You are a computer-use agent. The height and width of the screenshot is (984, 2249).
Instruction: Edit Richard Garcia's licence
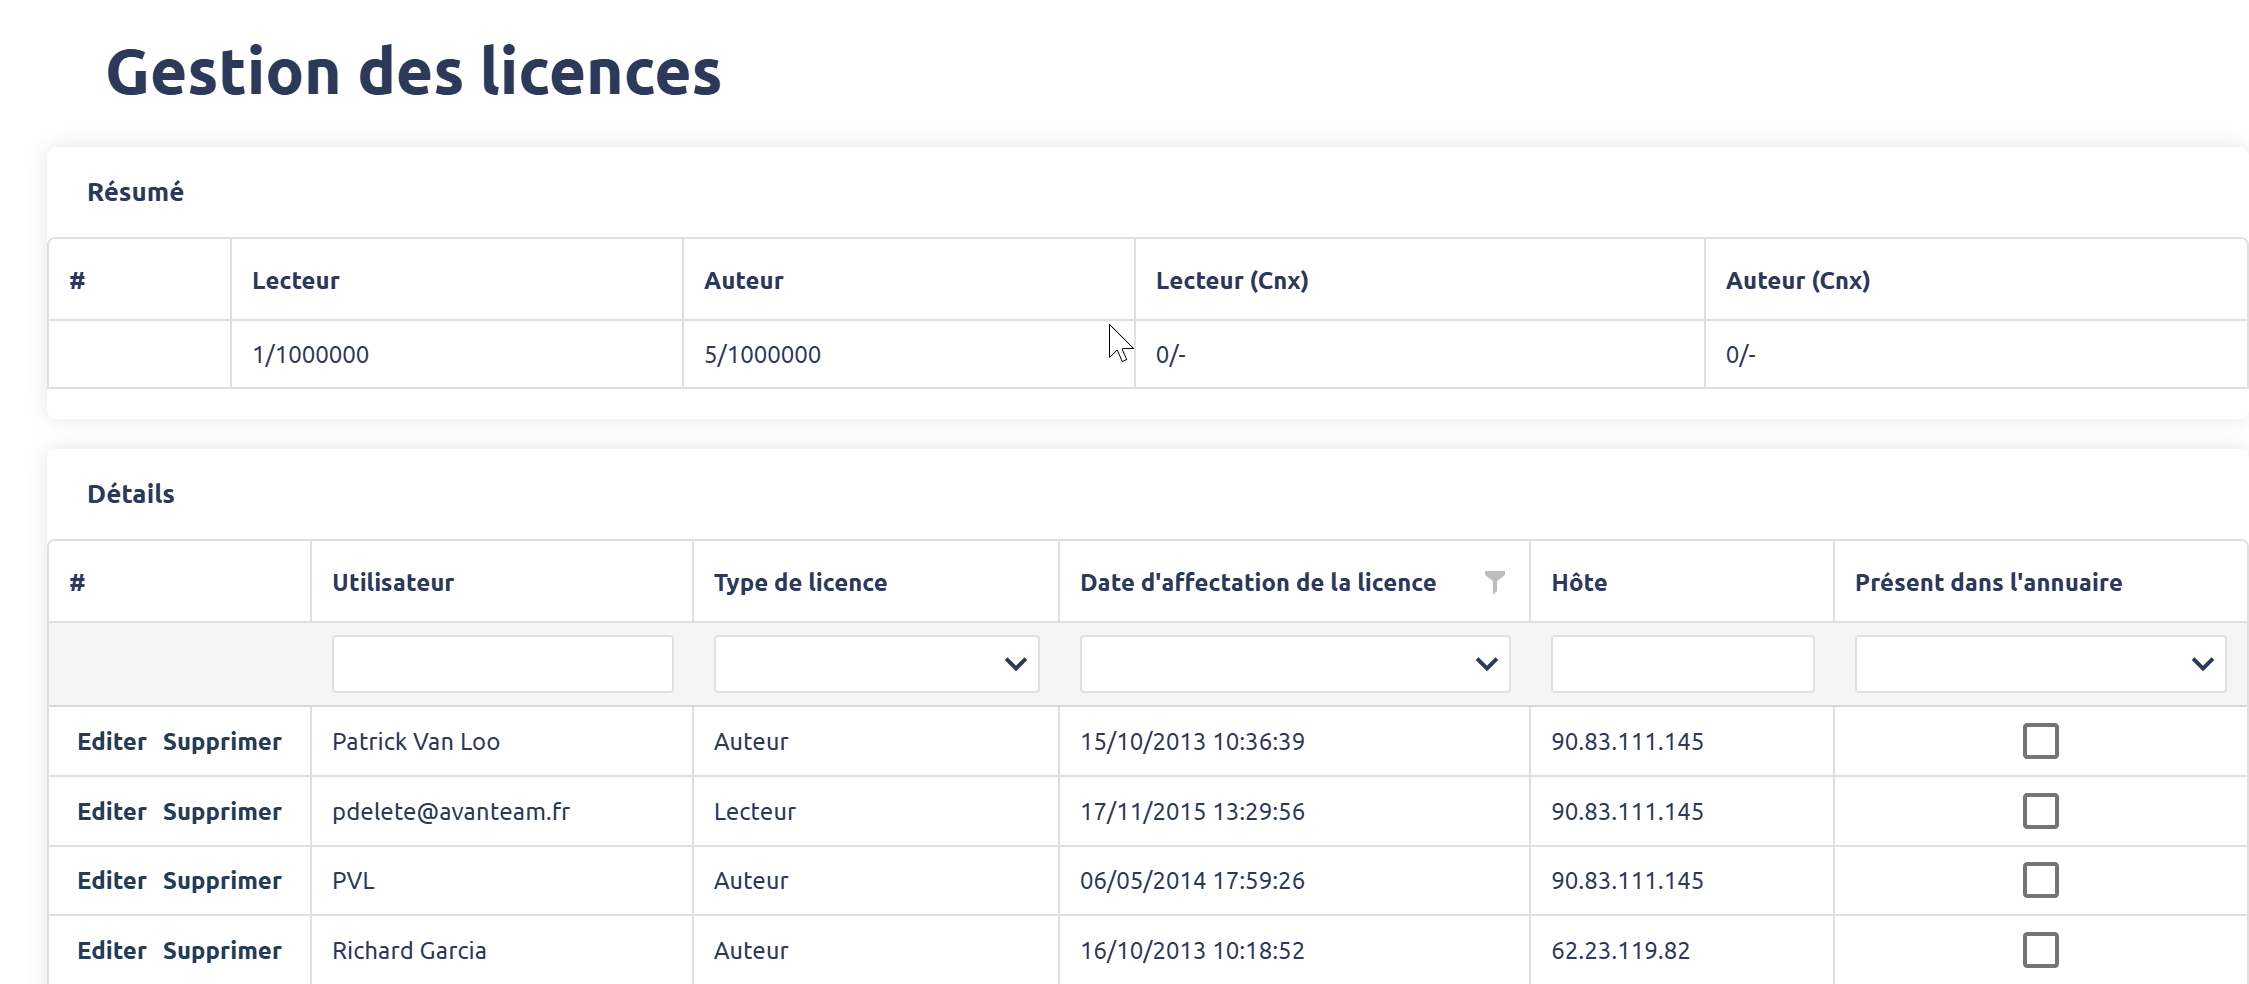[112, 951]
